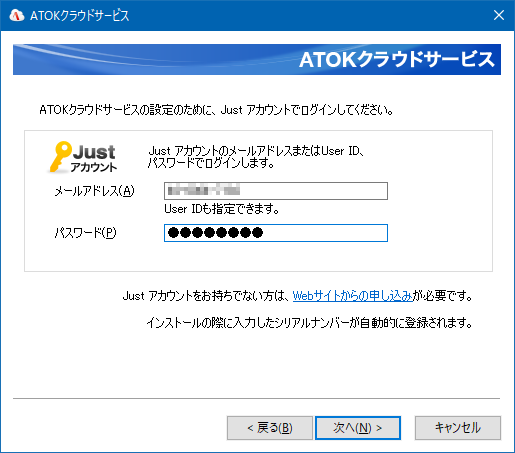This screenshot has width=515, height=453.
Task: Click the login instruction text at top
Action: [x=216, y=110]
